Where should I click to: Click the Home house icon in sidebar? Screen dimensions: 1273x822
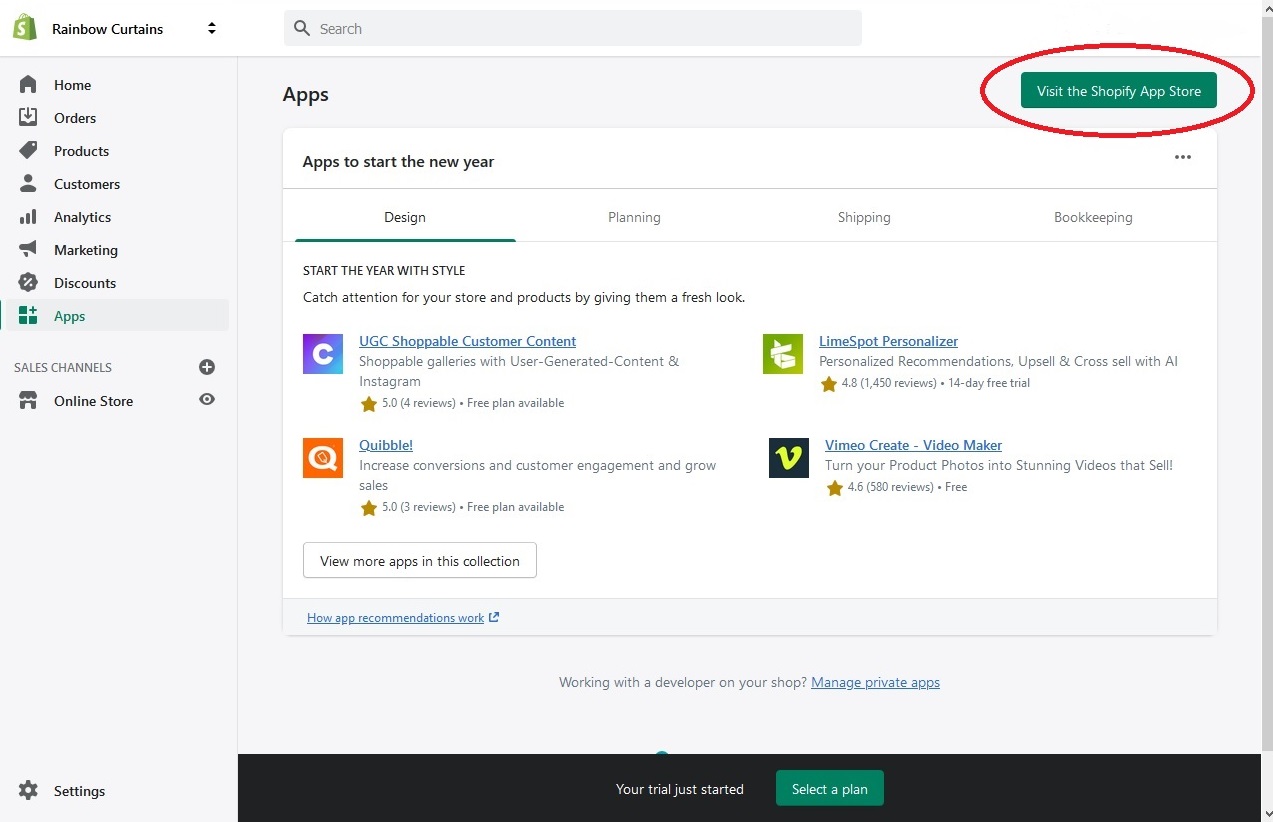click(28, 85)
